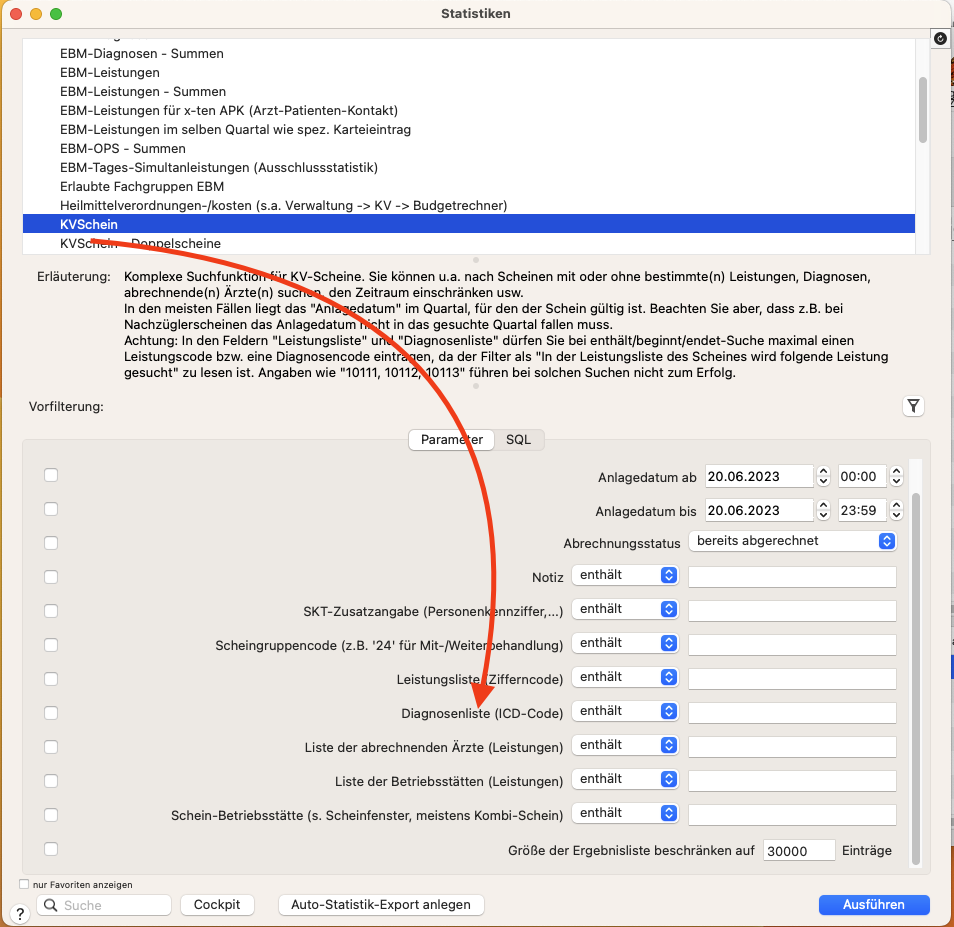The height and width of the screenshot is (927, 954).
Task: Enable the Anlagedatum ab checkbox
Action: click(51, 475)
